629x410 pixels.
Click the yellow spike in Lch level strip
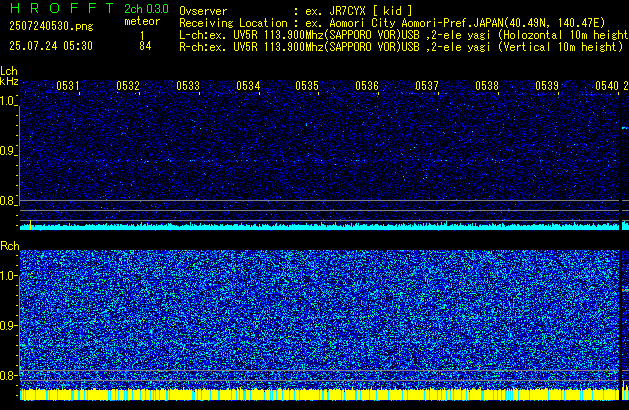tap(30, 225)
